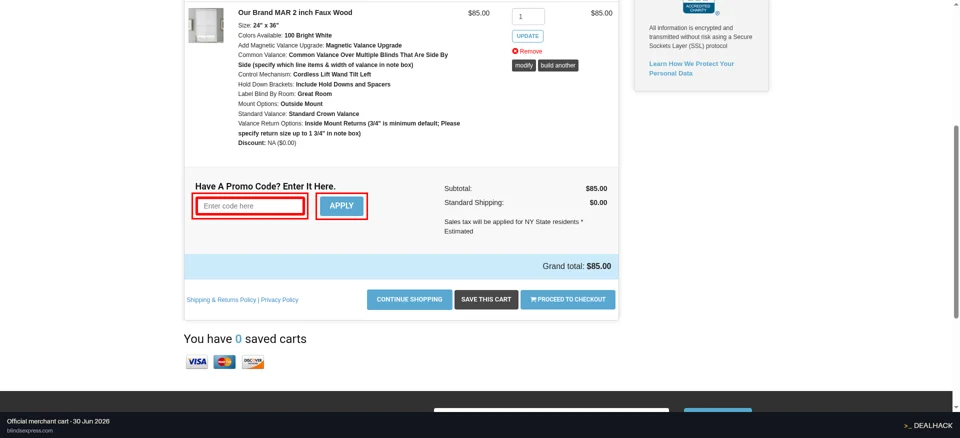Click the Standard Crown Valance text

point(324,114)
